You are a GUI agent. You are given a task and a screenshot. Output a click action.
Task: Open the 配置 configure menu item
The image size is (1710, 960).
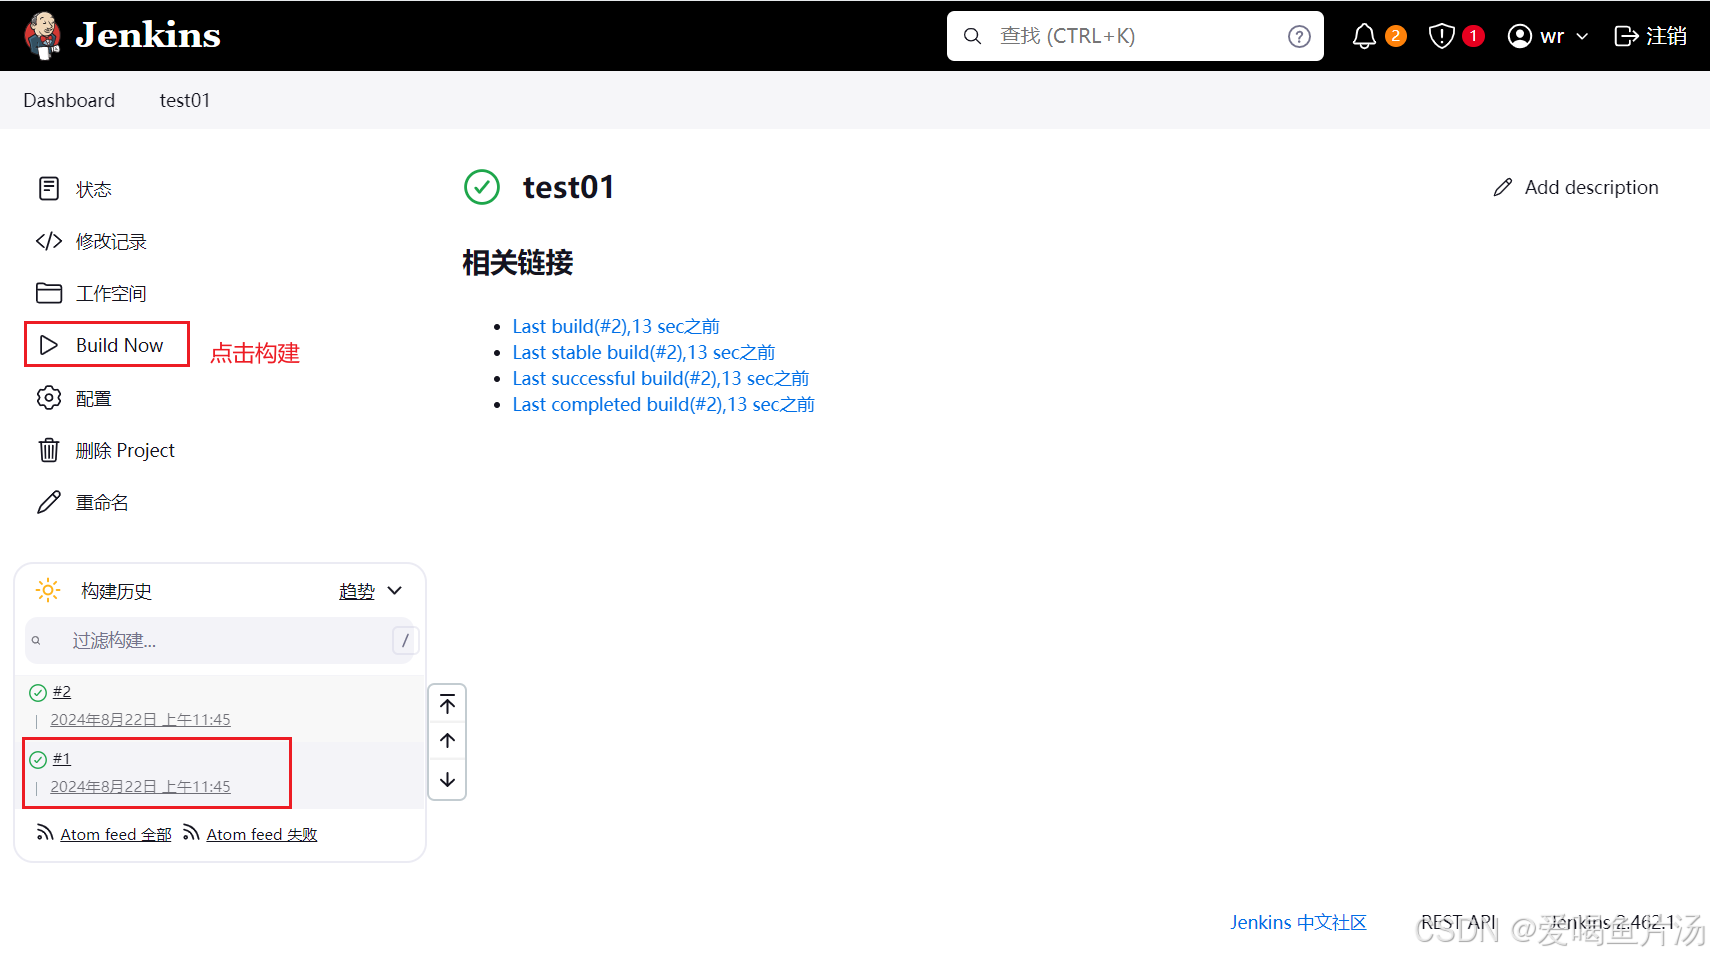coord(94,398)
